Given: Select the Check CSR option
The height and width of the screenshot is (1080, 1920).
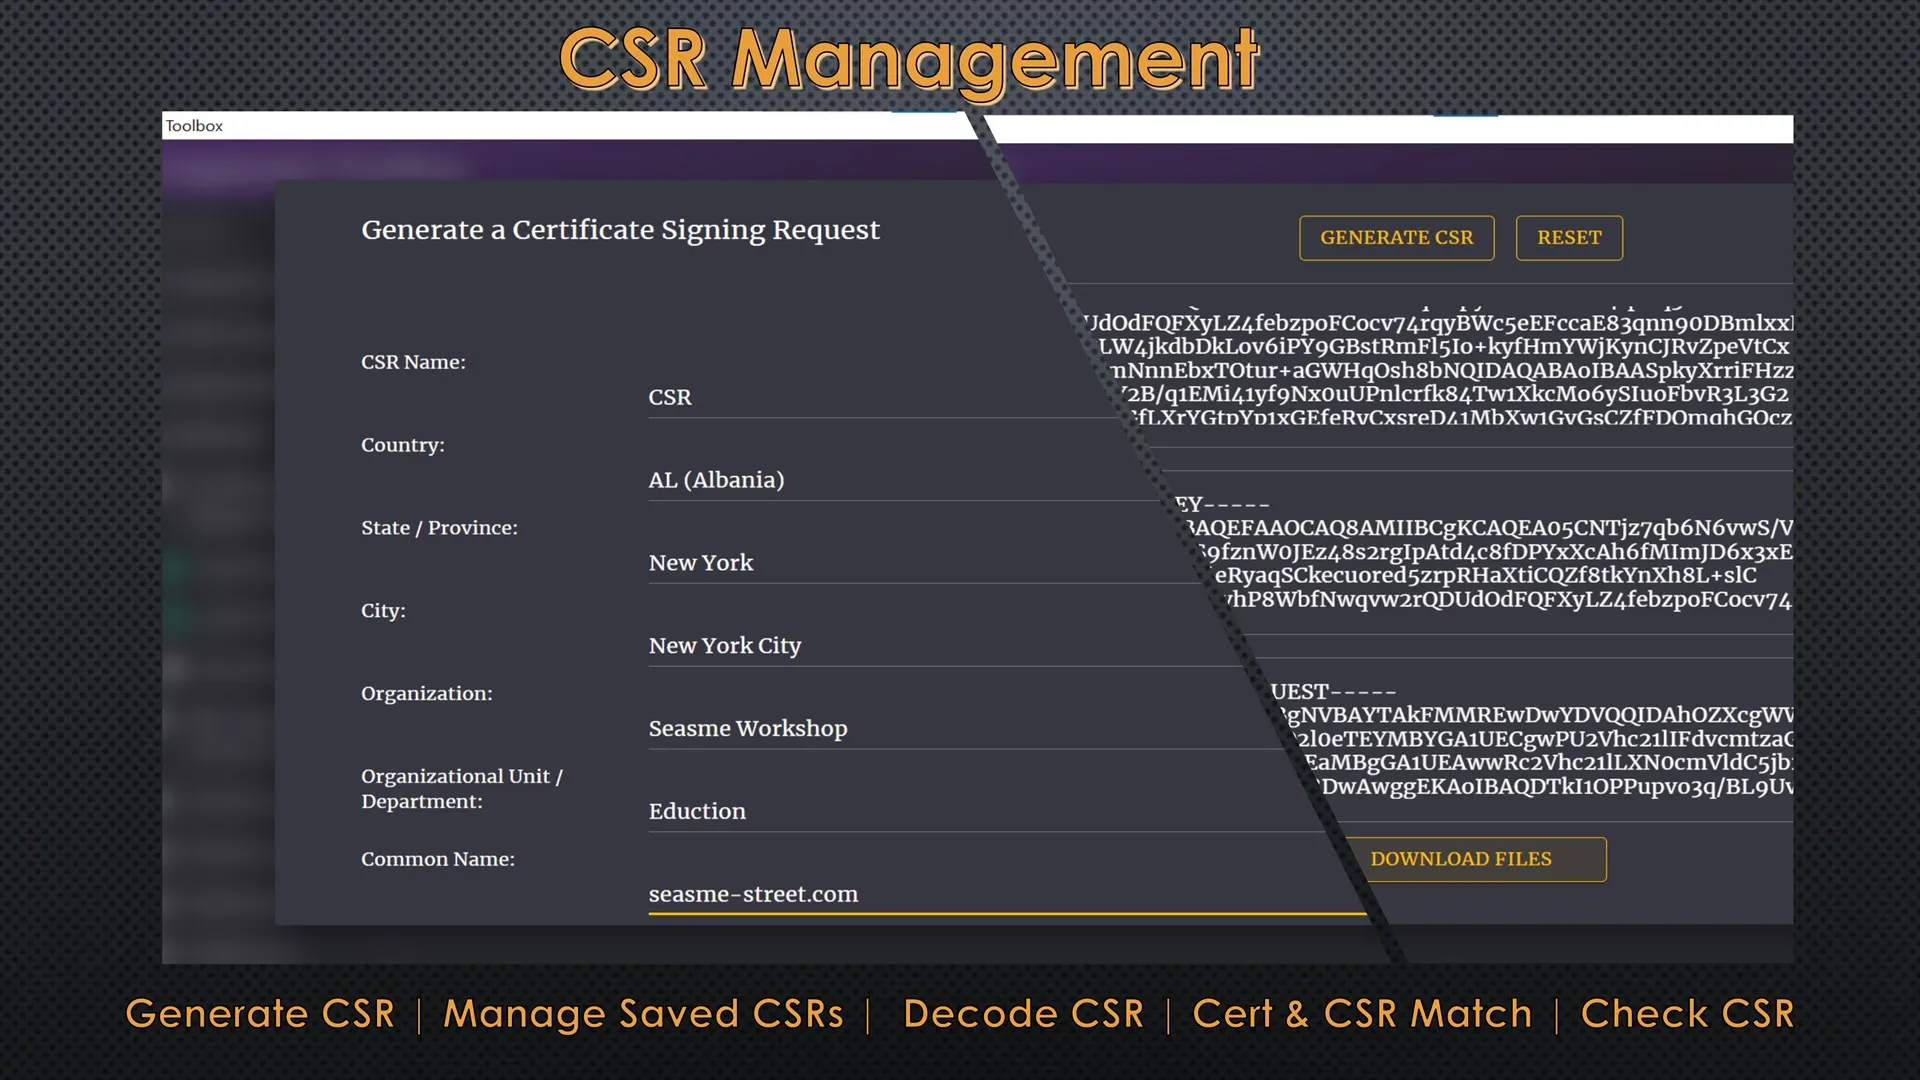Looking at the screenshot, I should click(1686, 1014).
